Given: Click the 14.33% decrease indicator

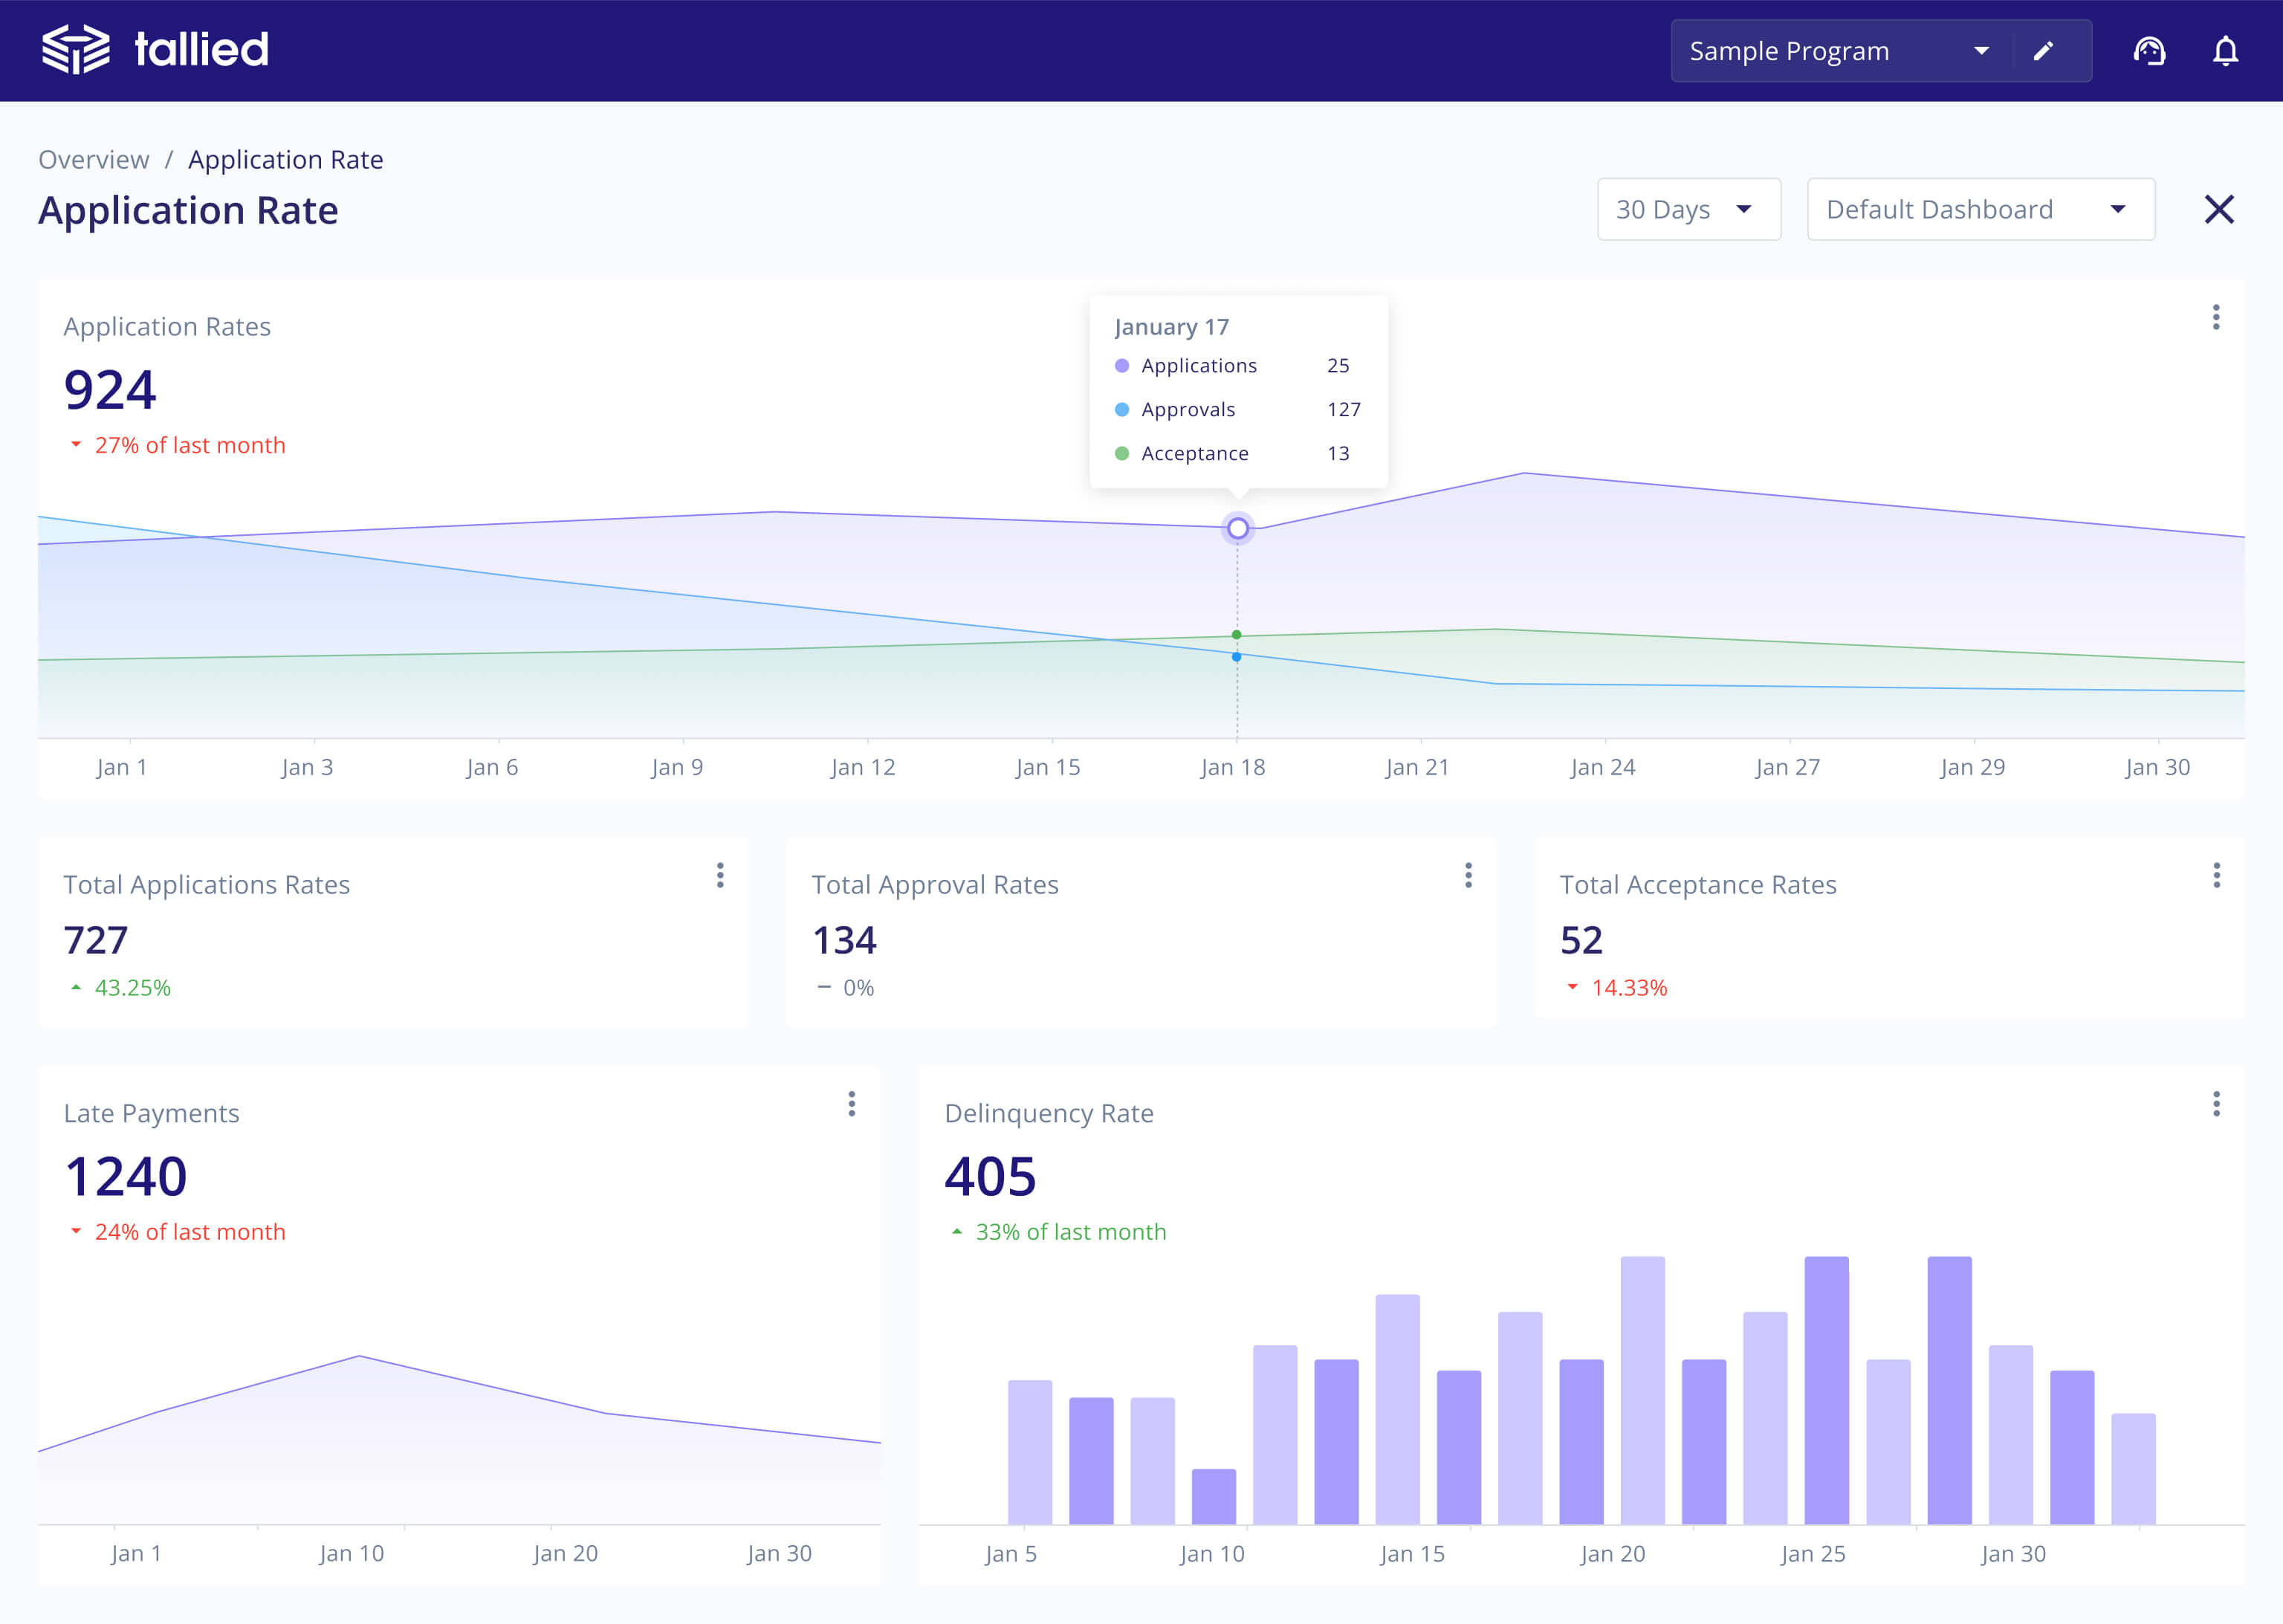Looking at the screenshot, I should pyautogui.click(x=1617, y=988).
